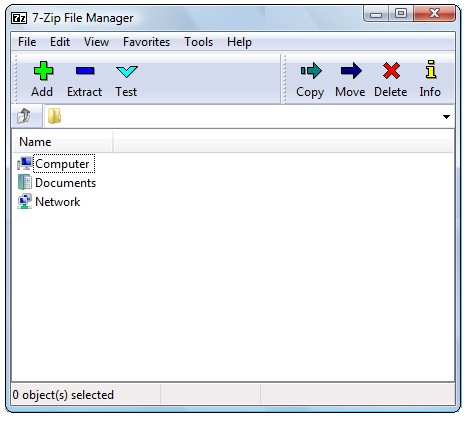Expand the address bar path dropdown
The width and height of the screenshot is (470, 422).
click(446, 117)
